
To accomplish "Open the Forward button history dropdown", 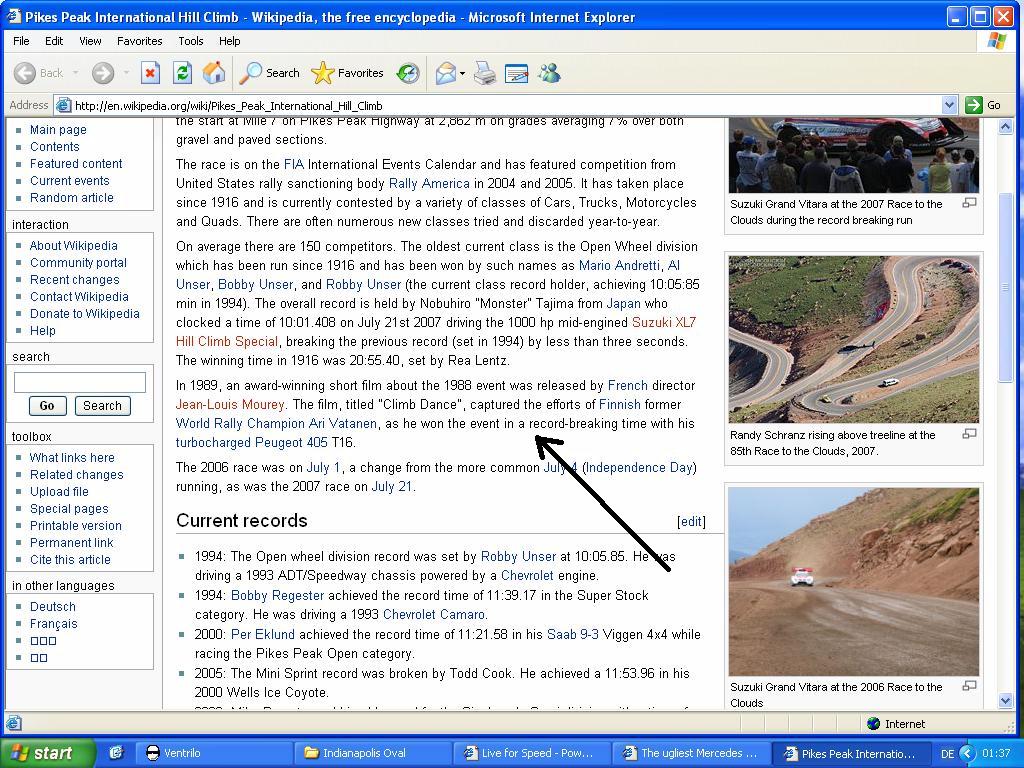I will tap(125, 73).
